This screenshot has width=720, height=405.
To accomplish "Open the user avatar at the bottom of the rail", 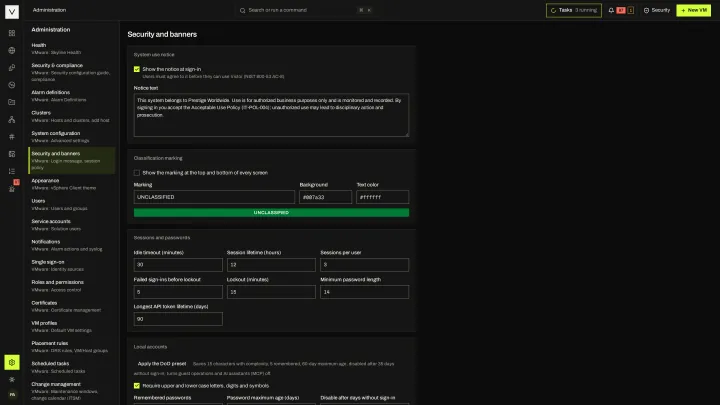I will 12,394.
